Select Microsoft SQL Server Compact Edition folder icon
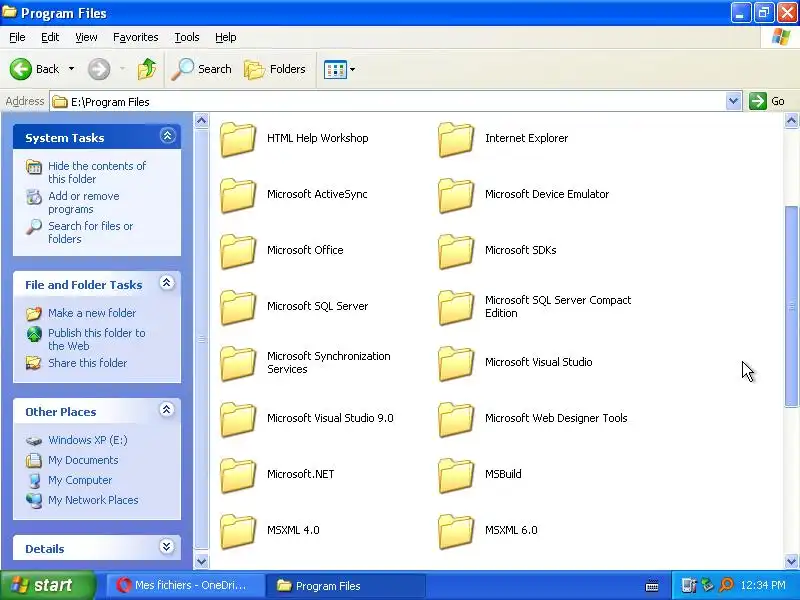800x600 pixels. coord(456,307)
